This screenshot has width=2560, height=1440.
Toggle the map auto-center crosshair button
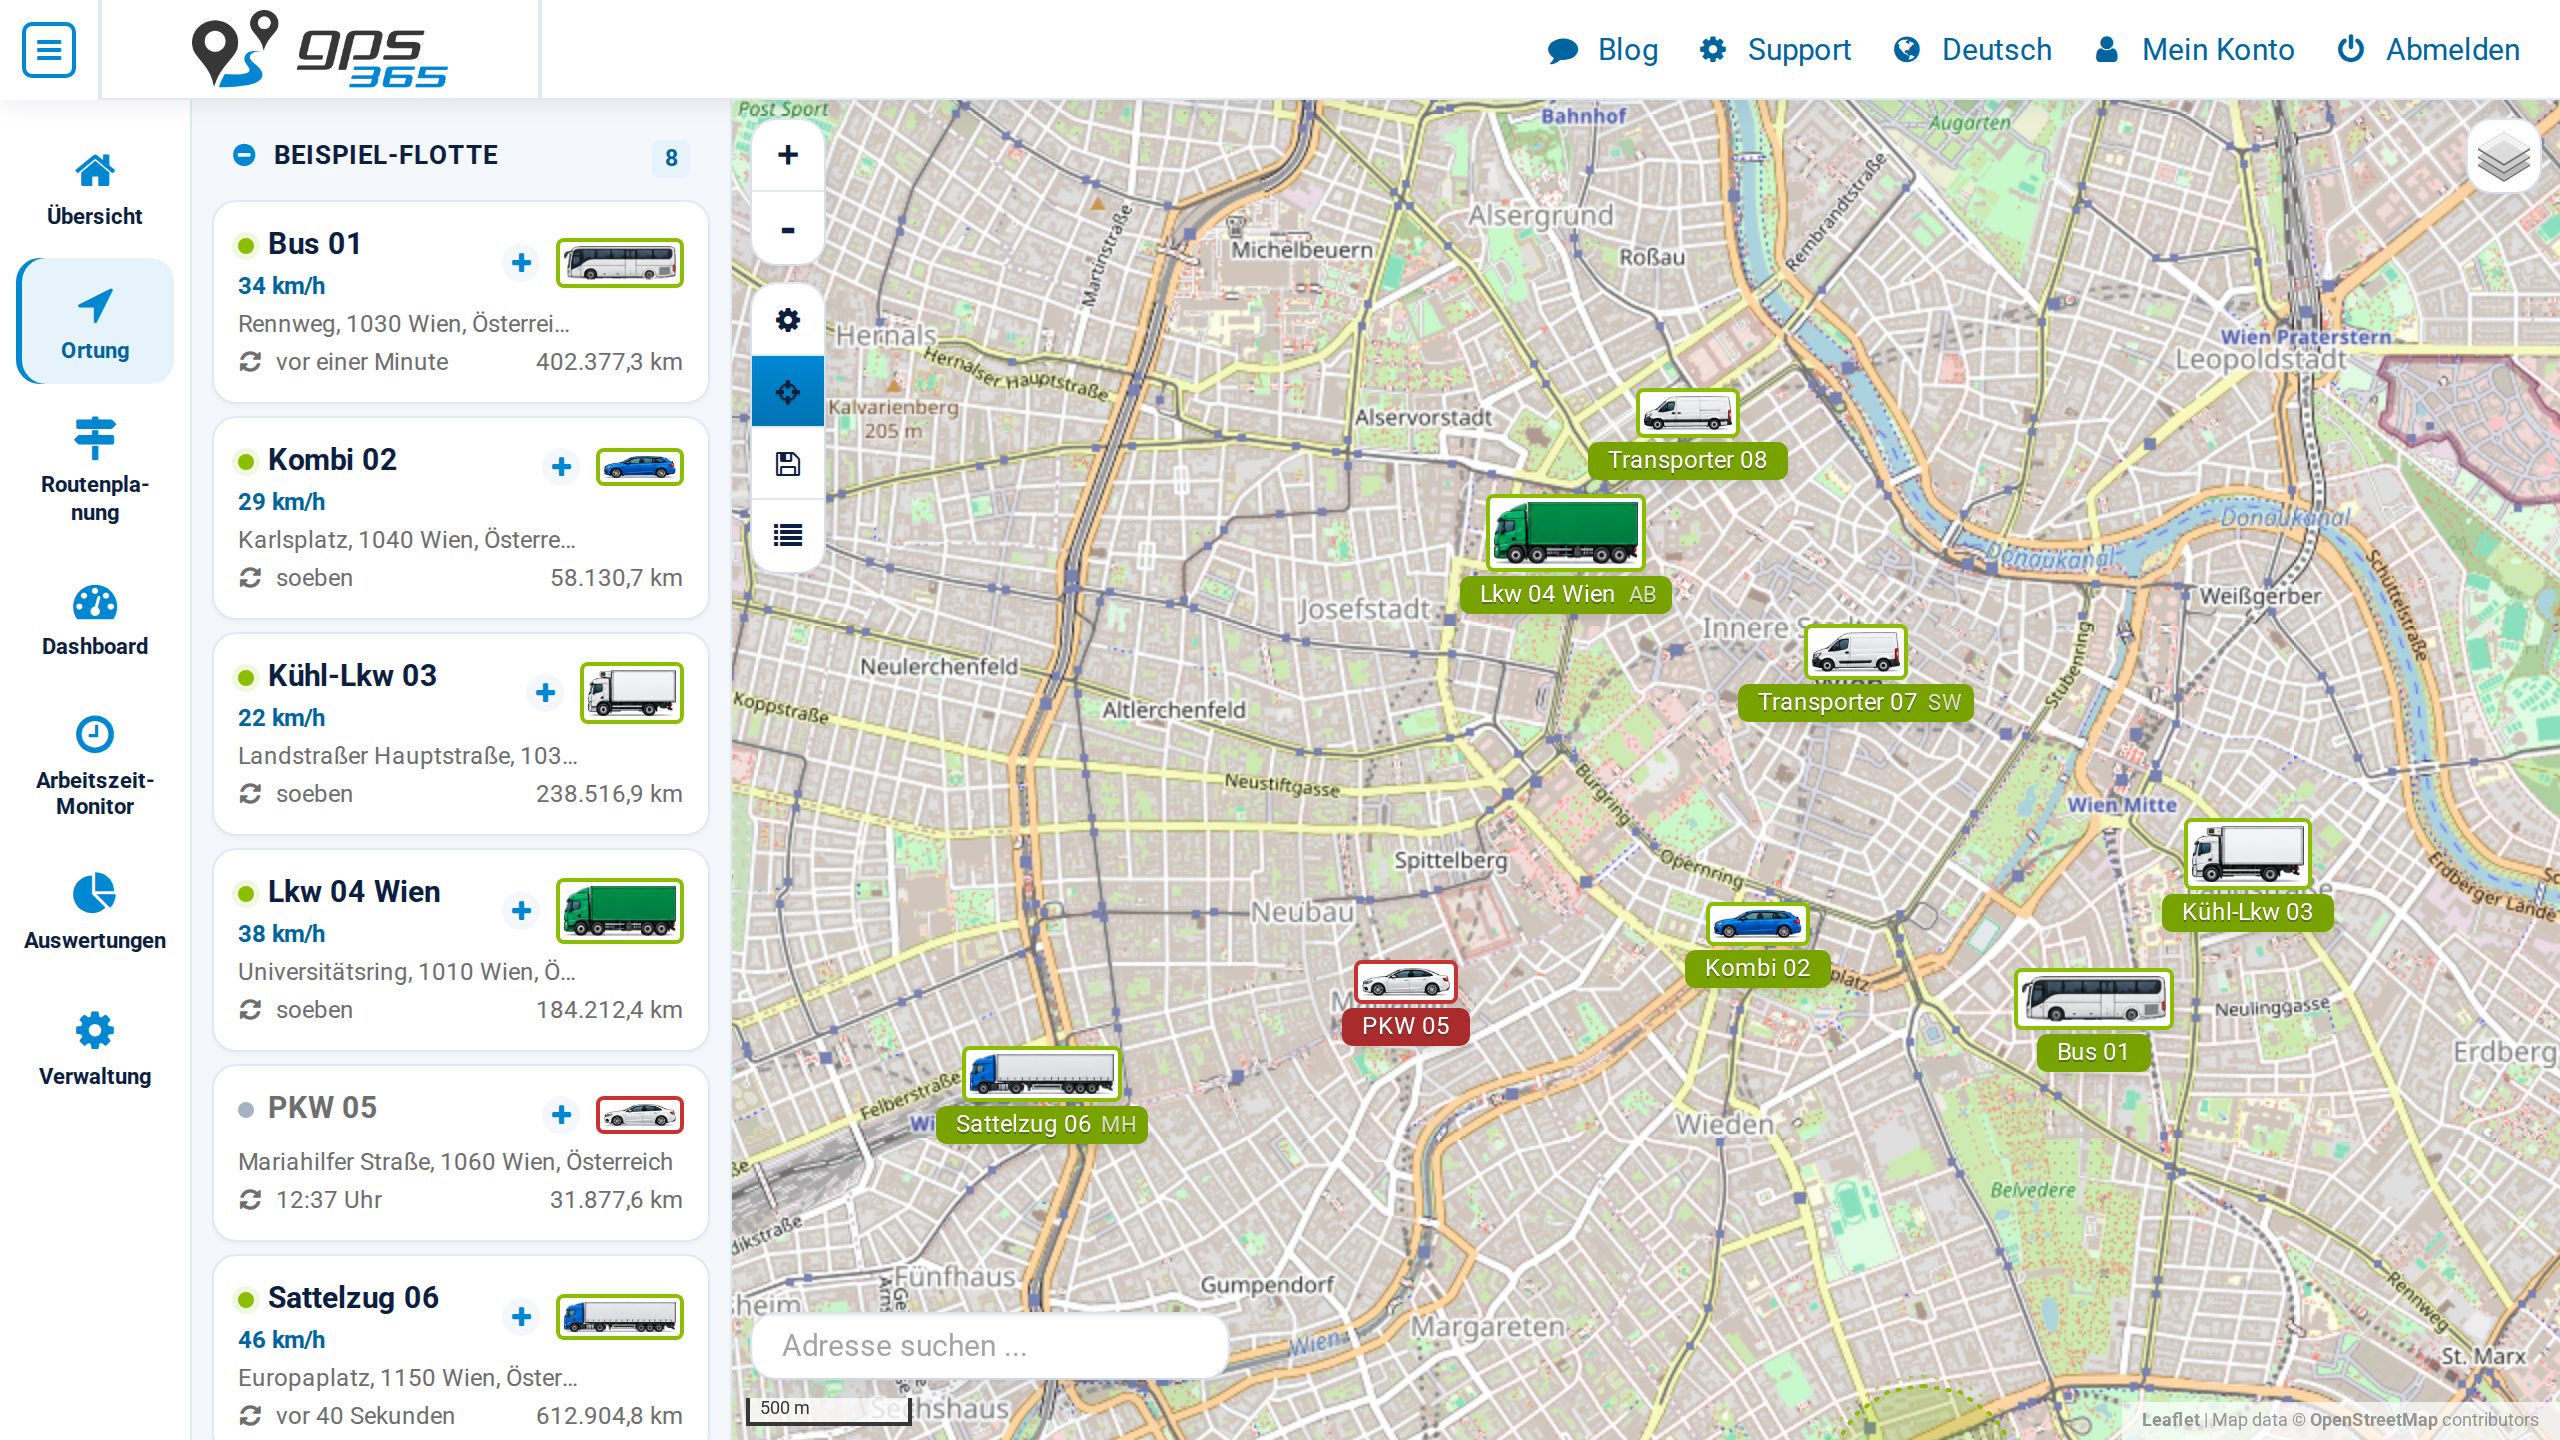pos(788,392)
